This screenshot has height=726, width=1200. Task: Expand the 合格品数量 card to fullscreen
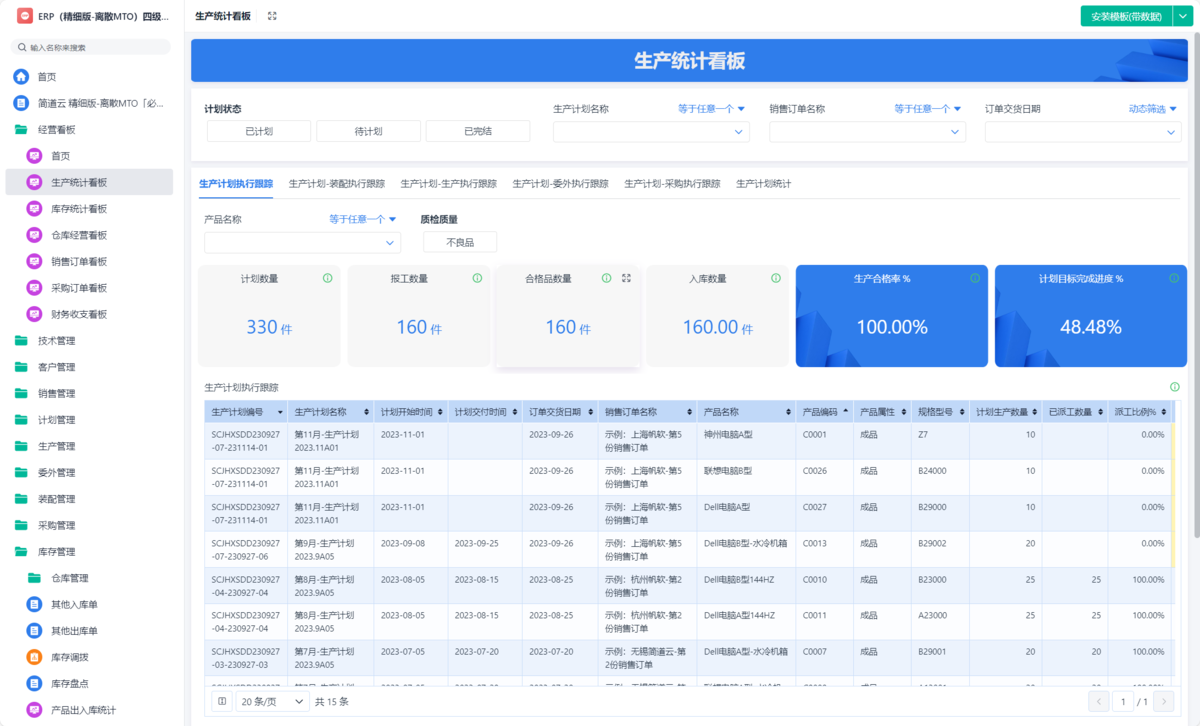[x=627, y=279]
